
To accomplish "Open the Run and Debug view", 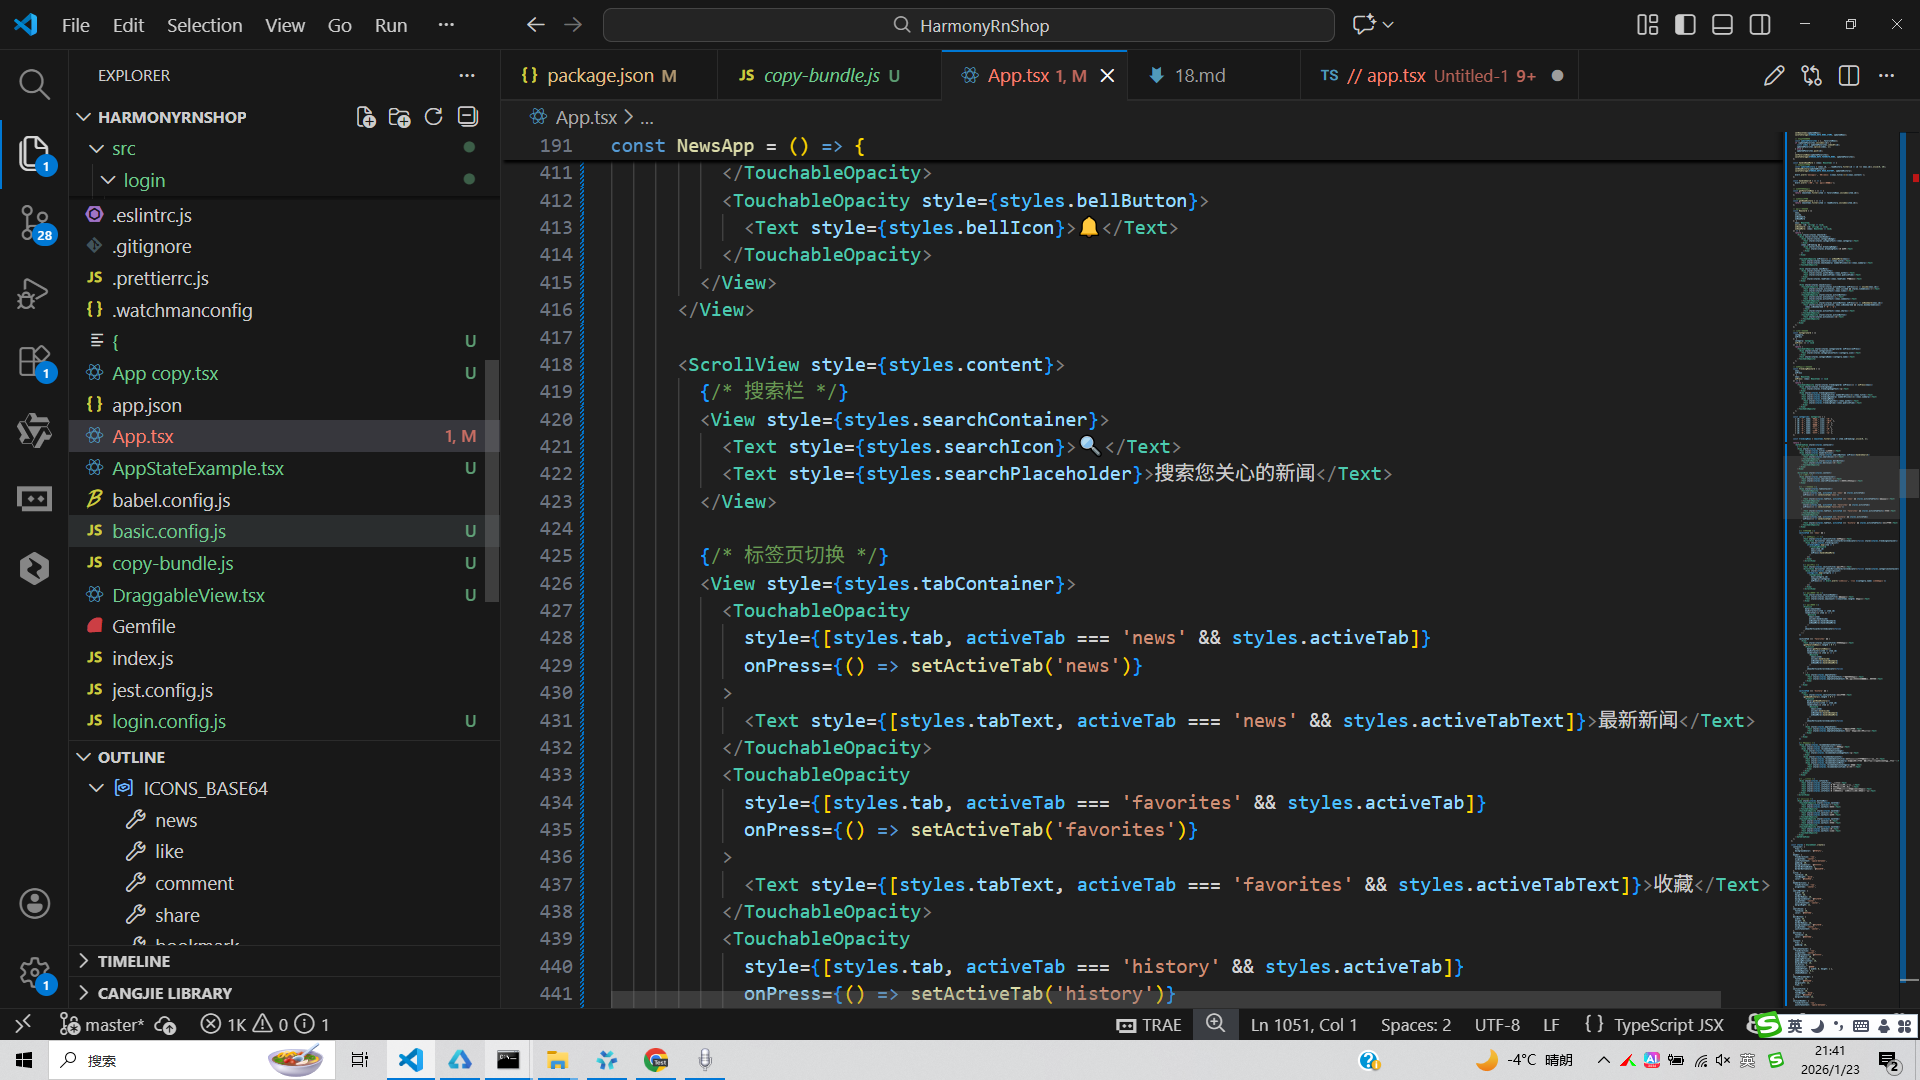I will [34, 293].
